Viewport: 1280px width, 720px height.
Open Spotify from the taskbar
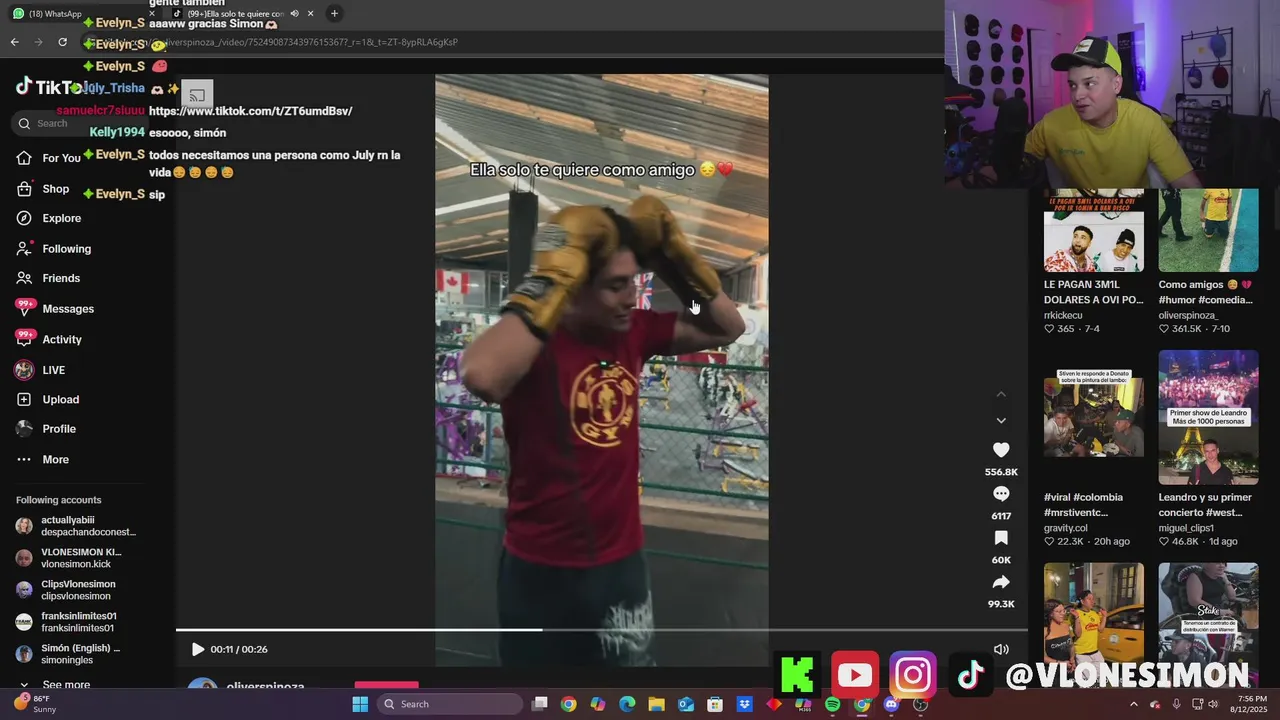(832, 704)
